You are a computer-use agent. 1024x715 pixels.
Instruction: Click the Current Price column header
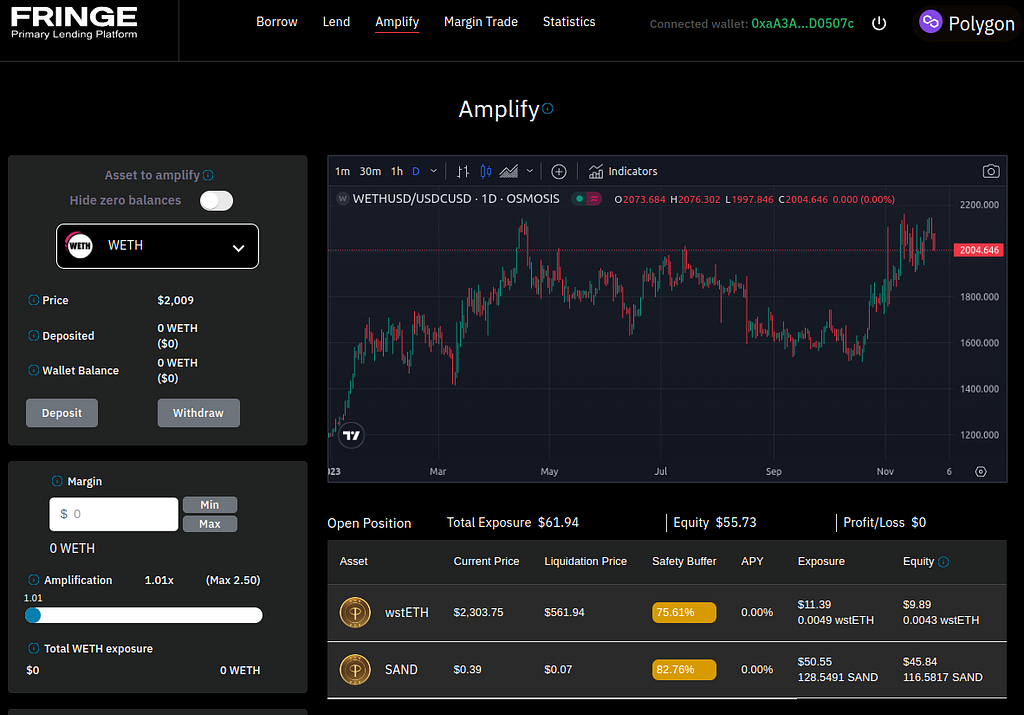pyautogui.click(x=487, y=562)
